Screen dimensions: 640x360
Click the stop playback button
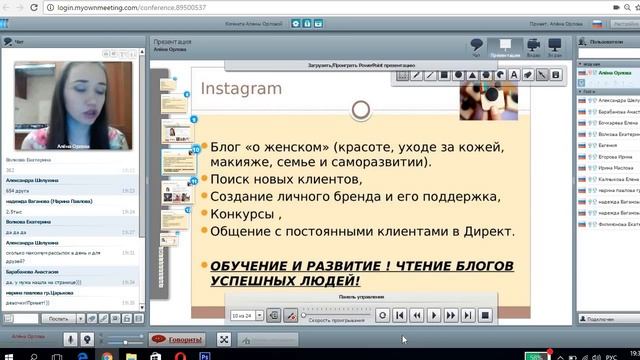(485, 315)
